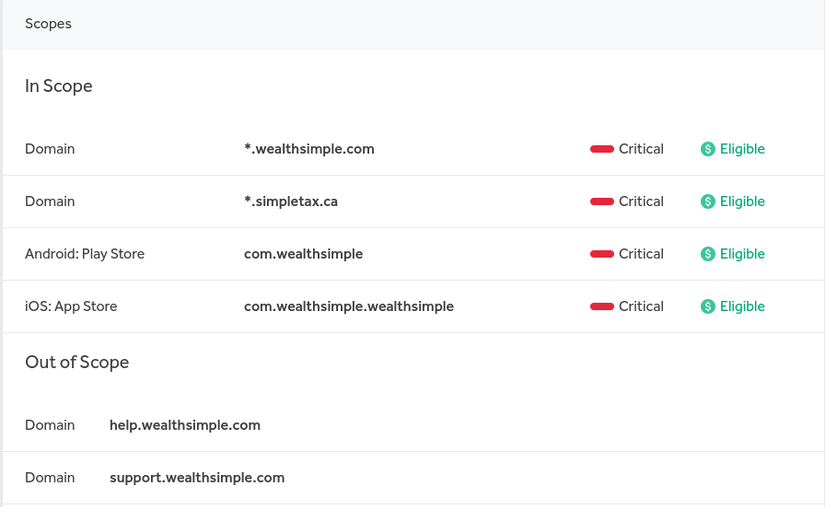Click the Android: Play Store asset type label
This screenshot has width=825, height=507.
tap(85, 254)
